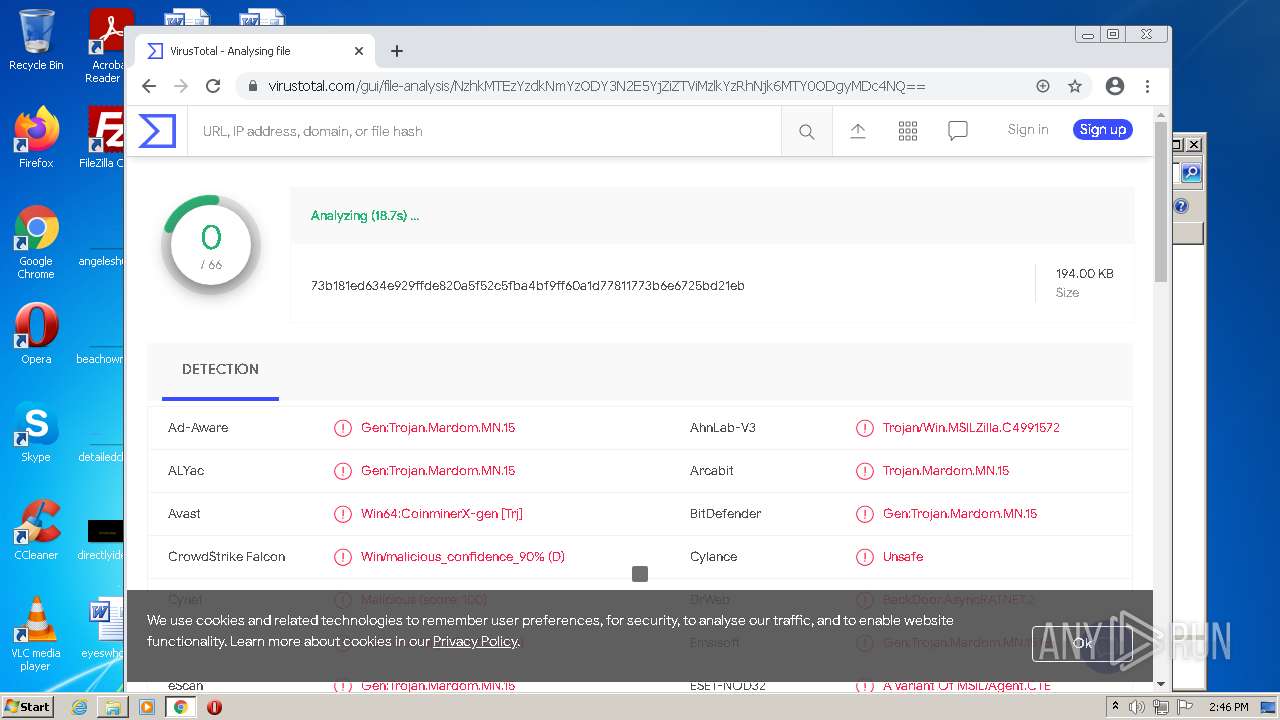Open a new Chrome tab with plus
The height and width of the screenshot is (720, 1280).
397,51
